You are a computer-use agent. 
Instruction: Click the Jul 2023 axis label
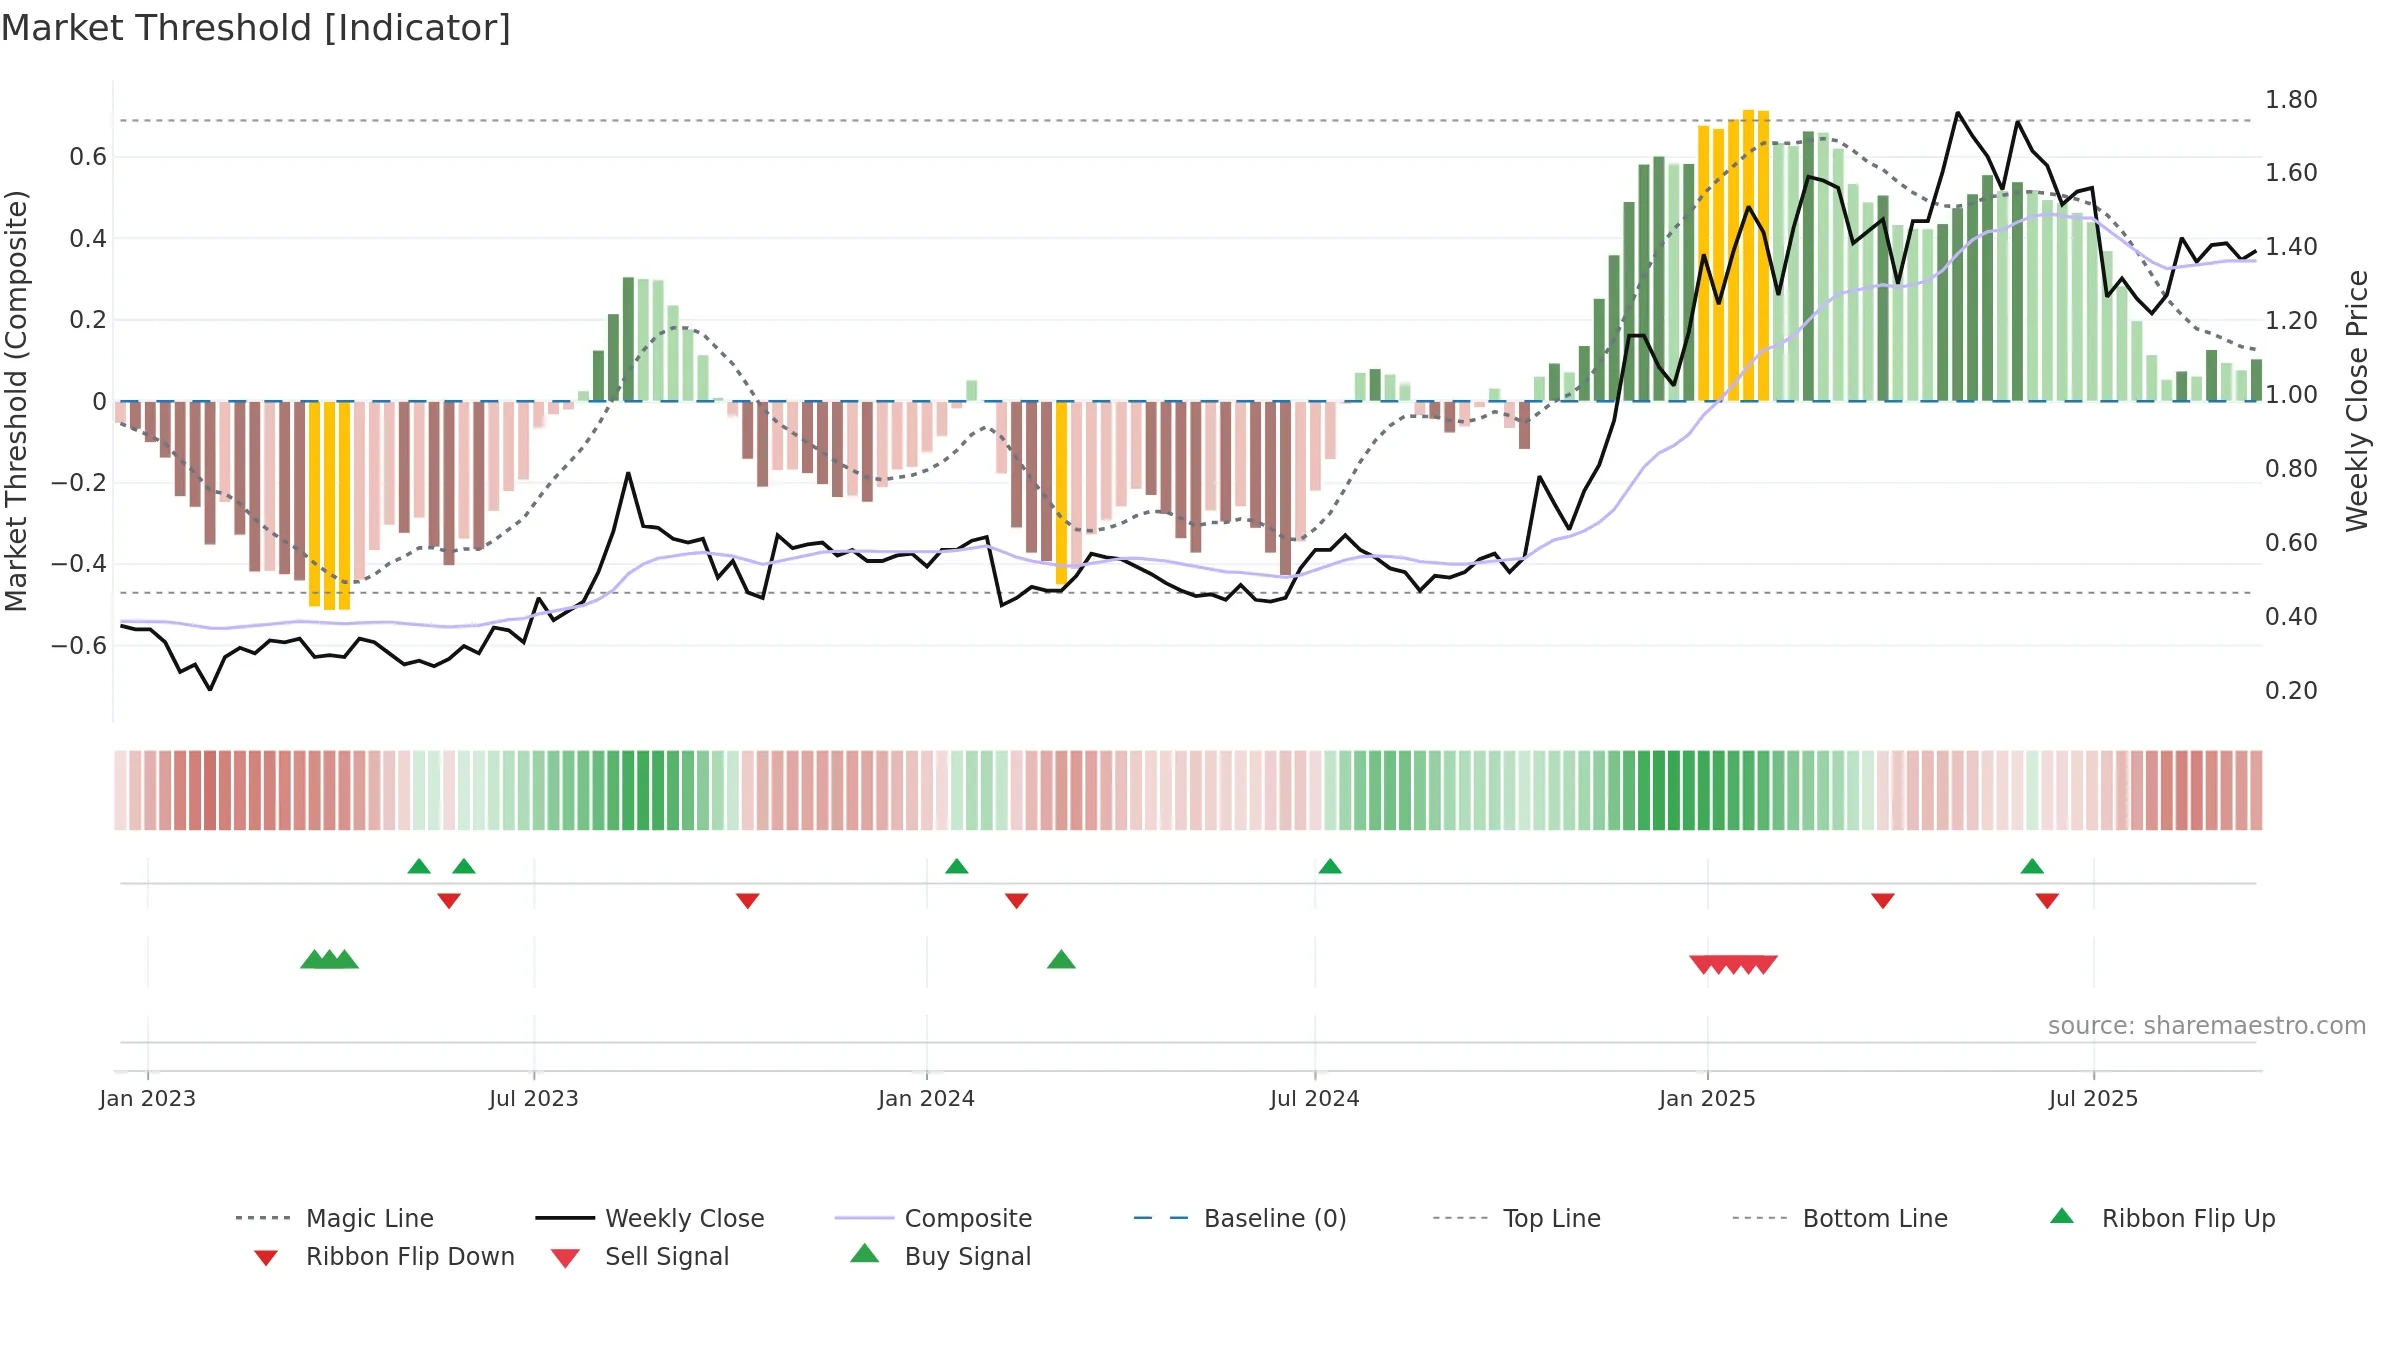pos(534,1098)
